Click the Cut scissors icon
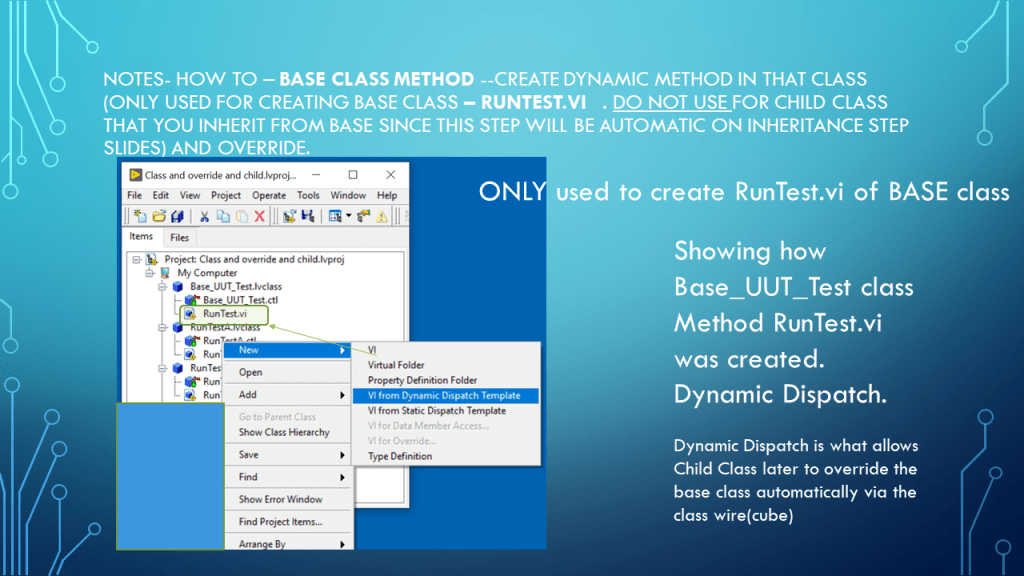The height and width of the screenshot is (576, 1024). pos(204,215)
